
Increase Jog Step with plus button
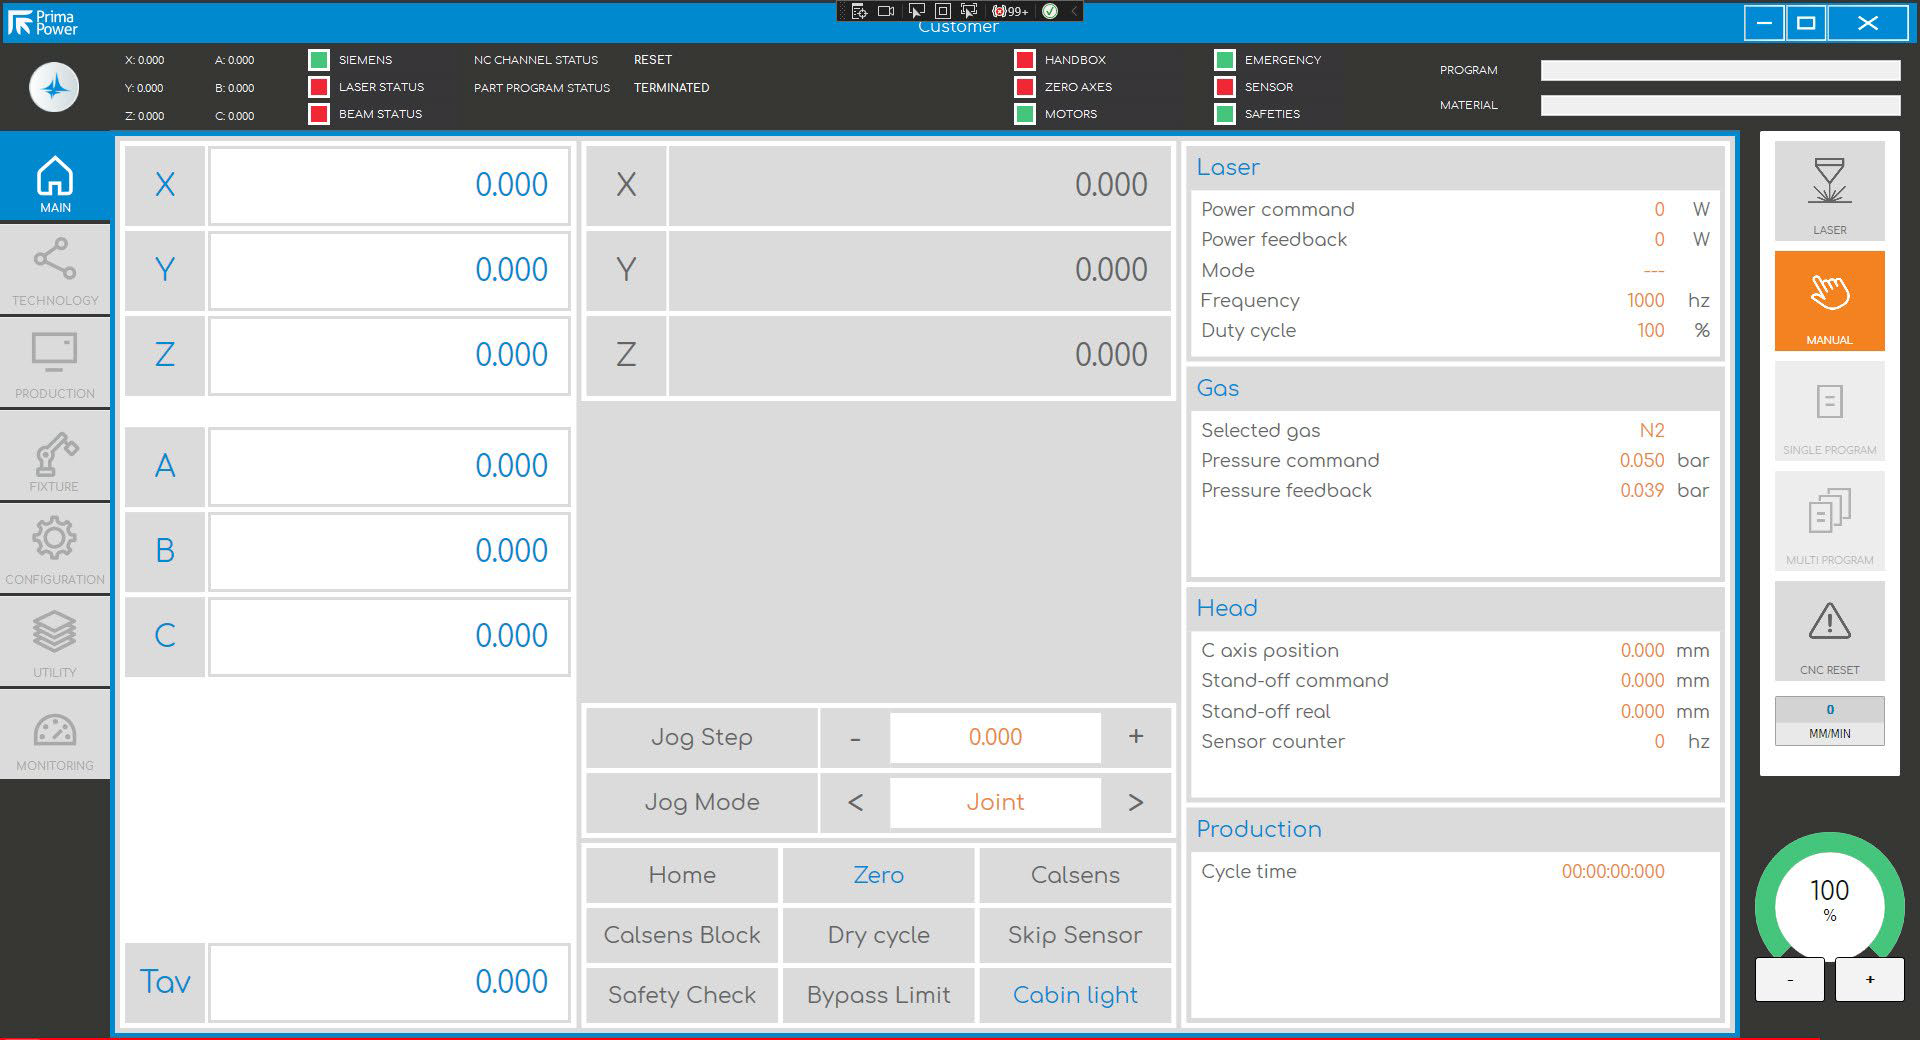point(1135,737)
